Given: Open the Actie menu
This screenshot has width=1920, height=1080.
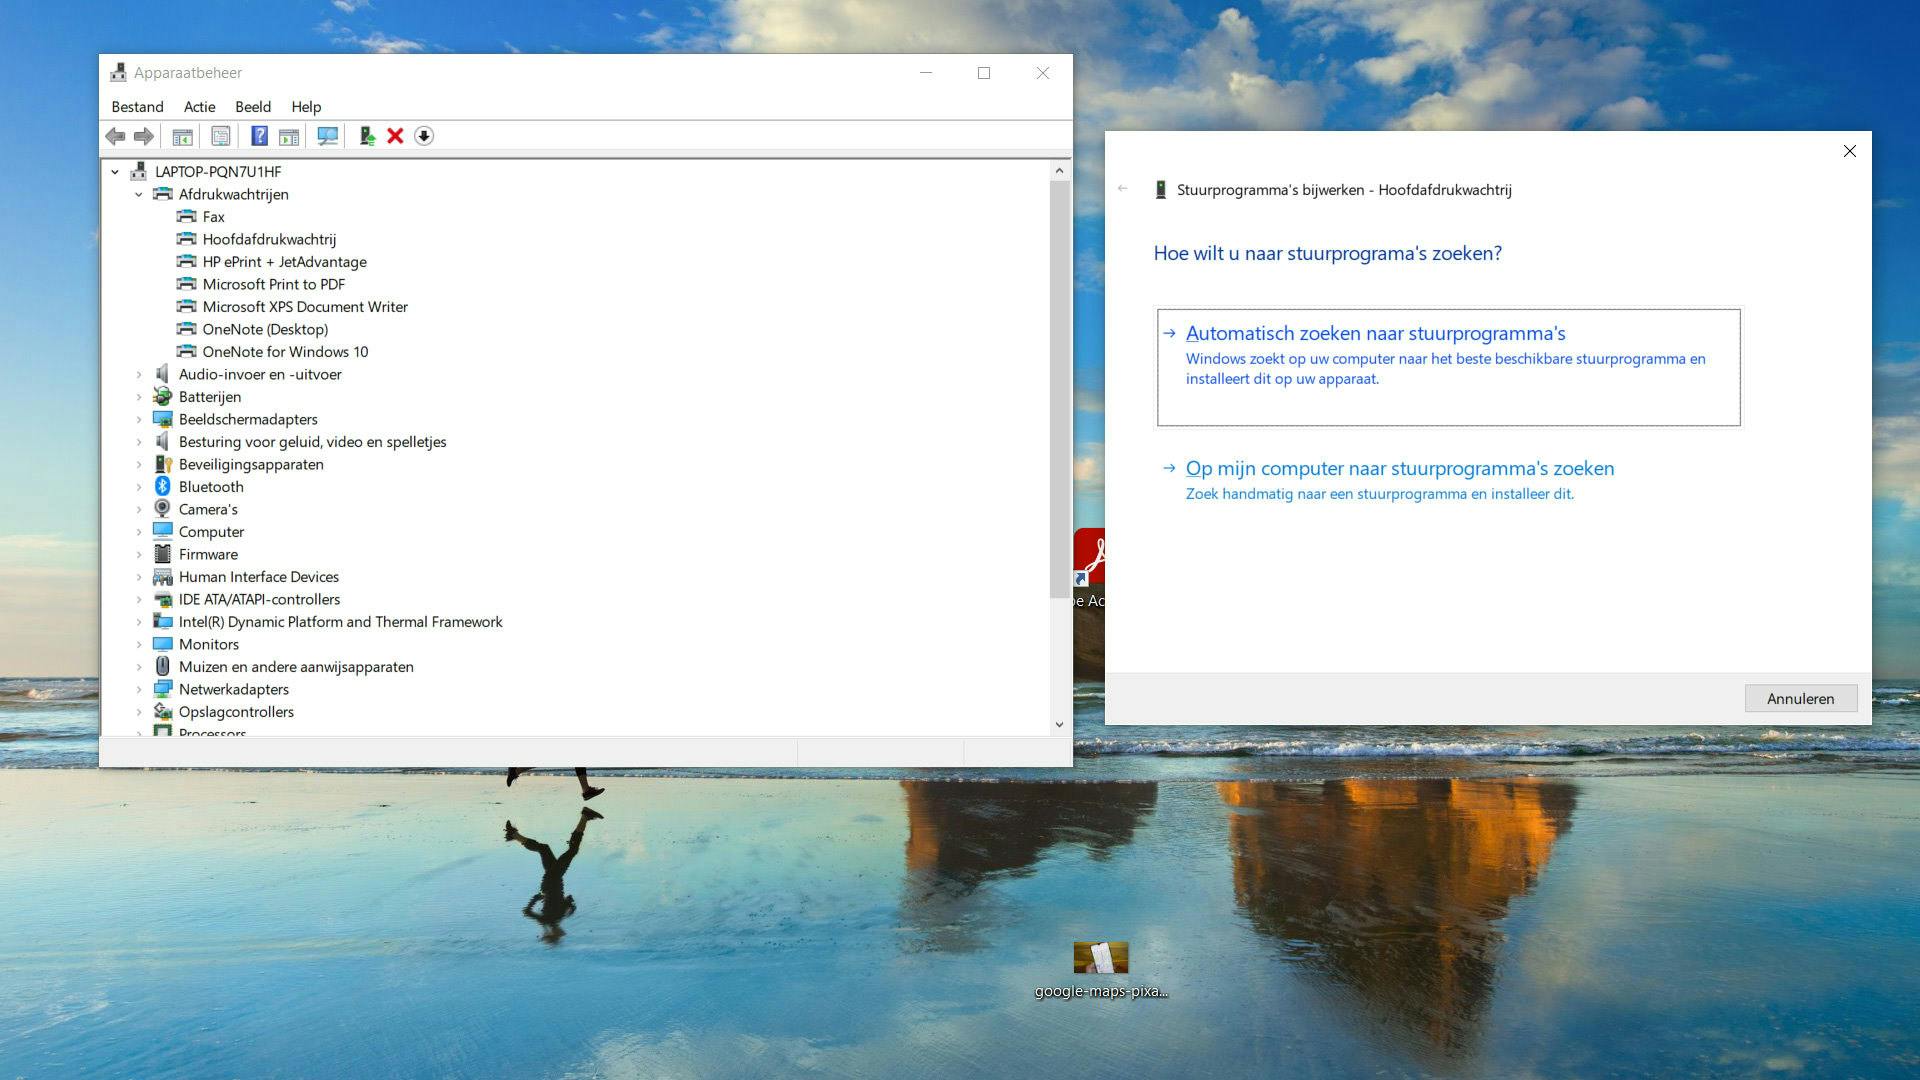Looking at the screenshot, I should 199,107.
